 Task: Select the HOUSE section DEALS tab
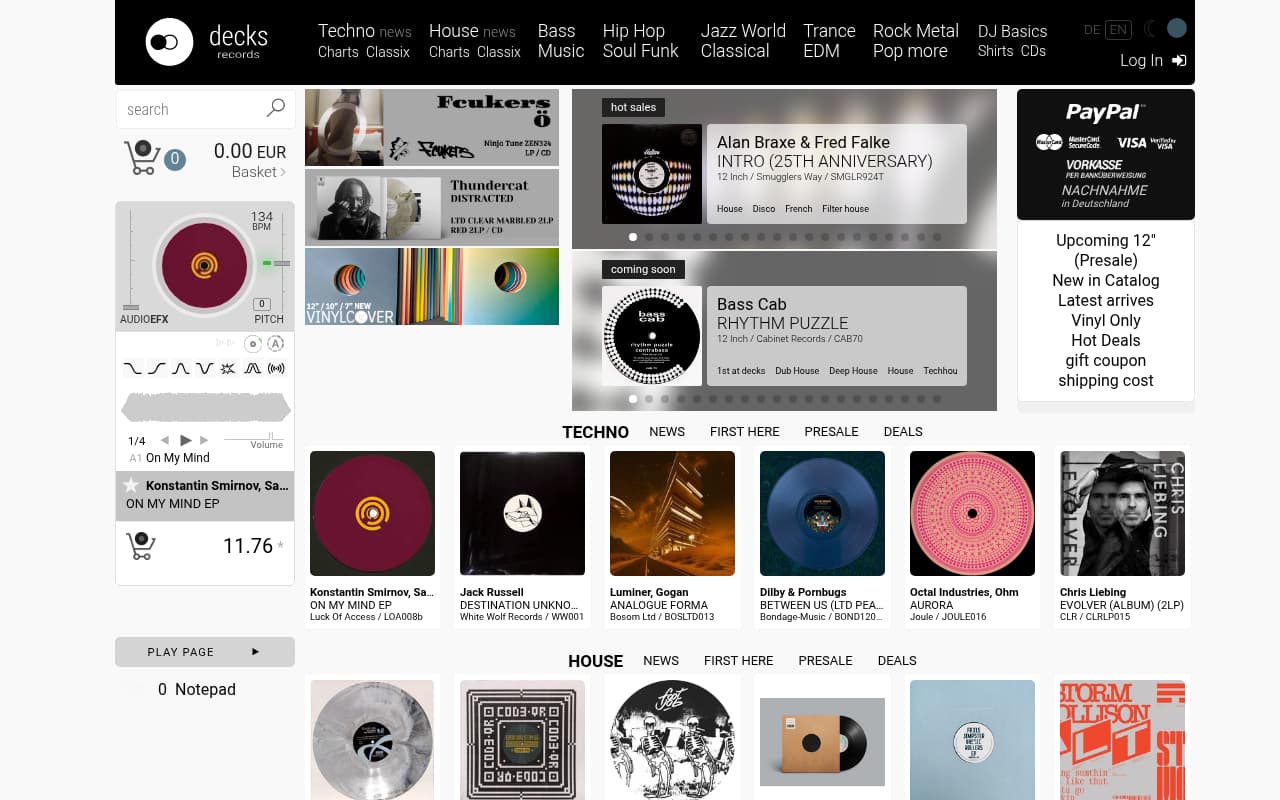point(897,661)
